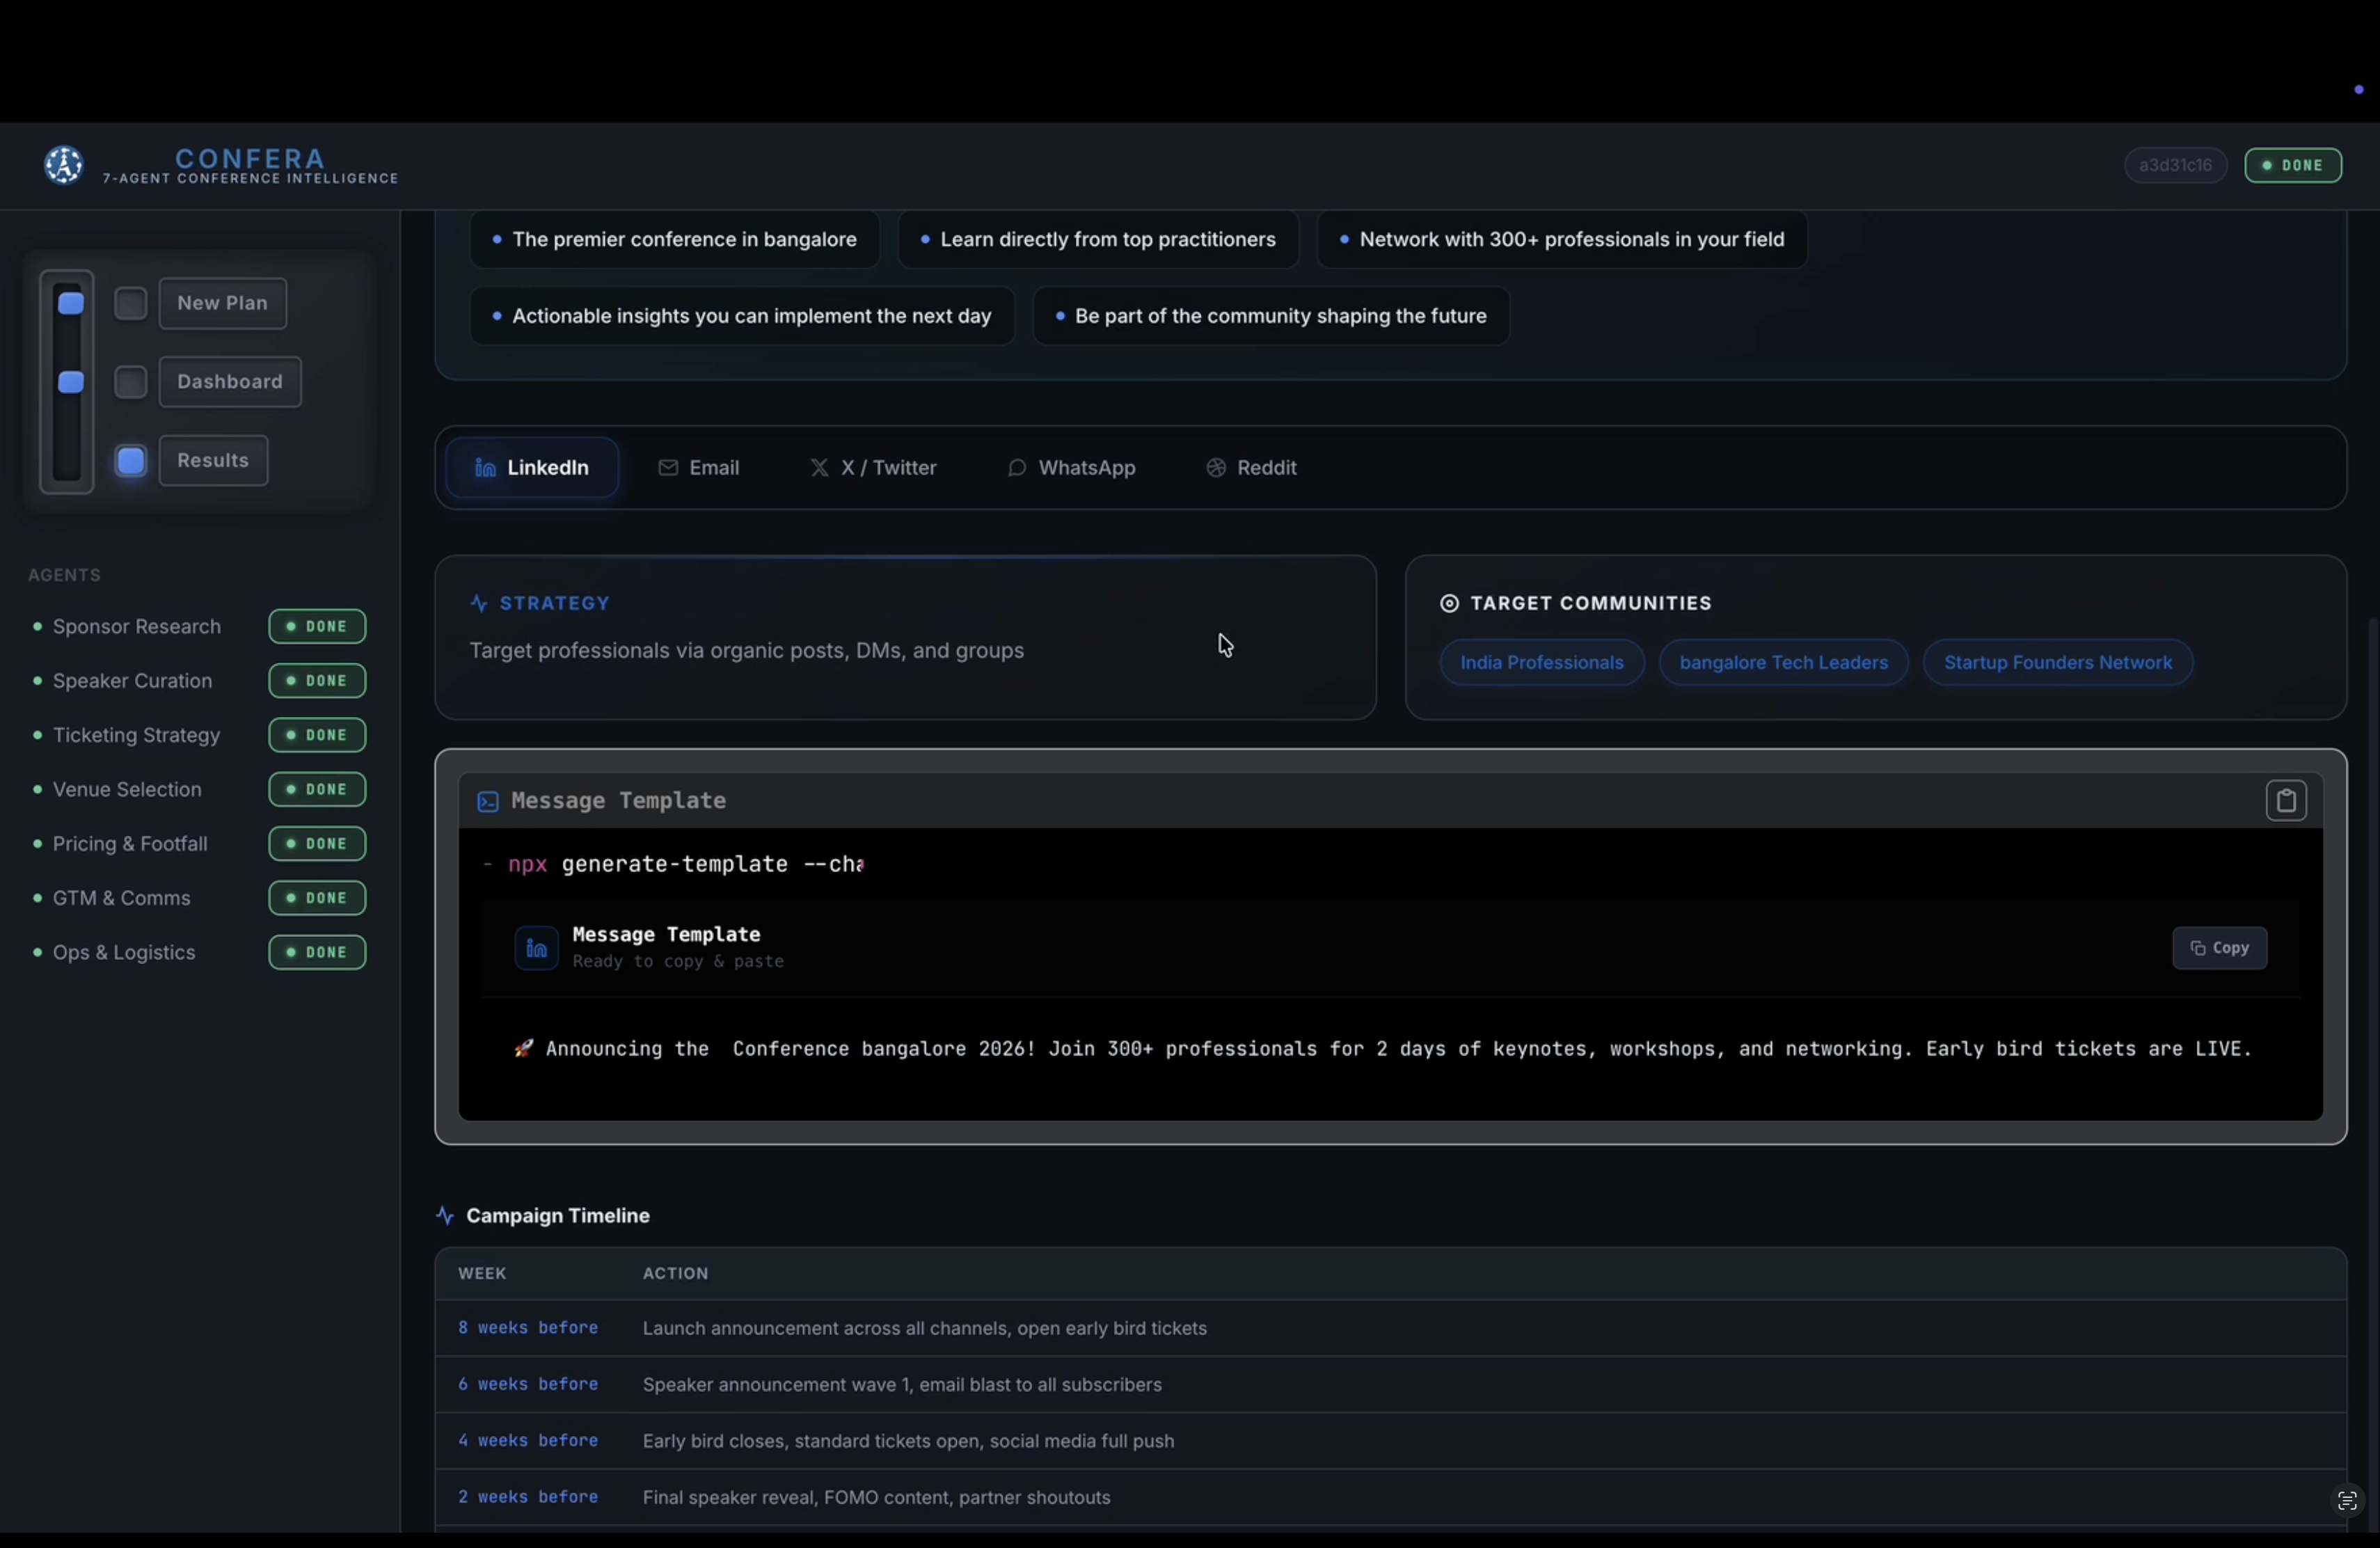Click DONE badge for Speaker Curation
Image resolution: width=2380 pixels, height=1548 pixels.
(x=317, y=681)
